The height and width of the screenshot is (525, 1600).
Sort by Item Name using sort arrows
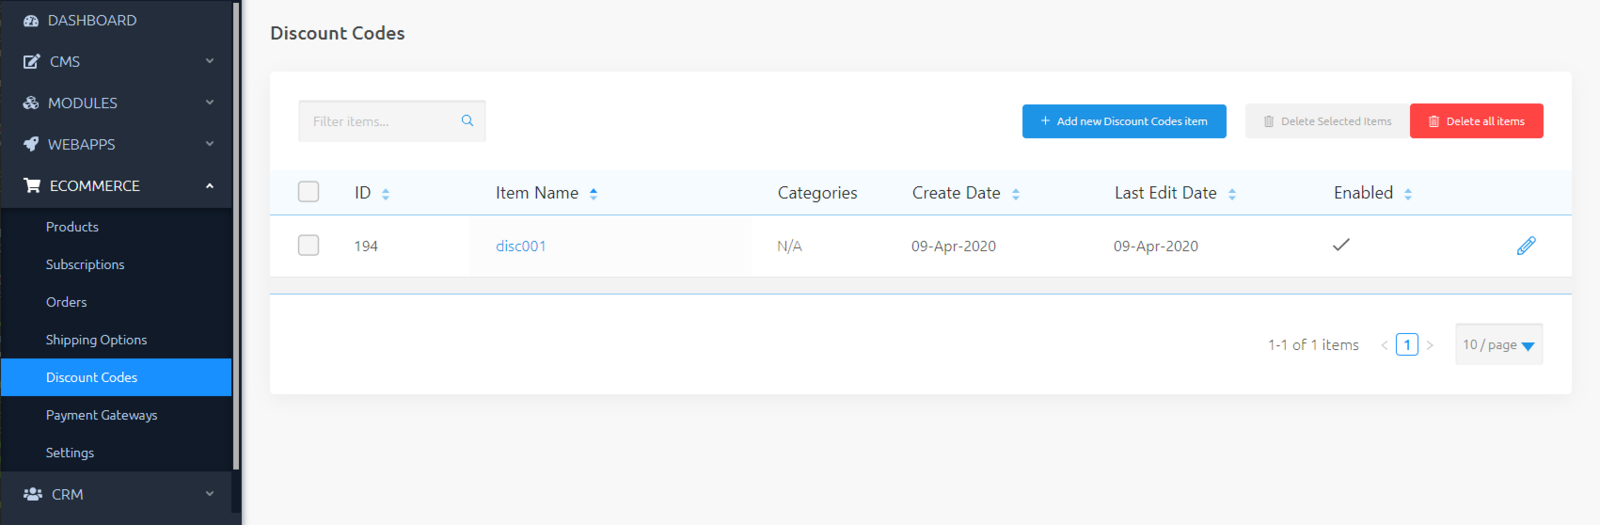[x=593, y=194]
